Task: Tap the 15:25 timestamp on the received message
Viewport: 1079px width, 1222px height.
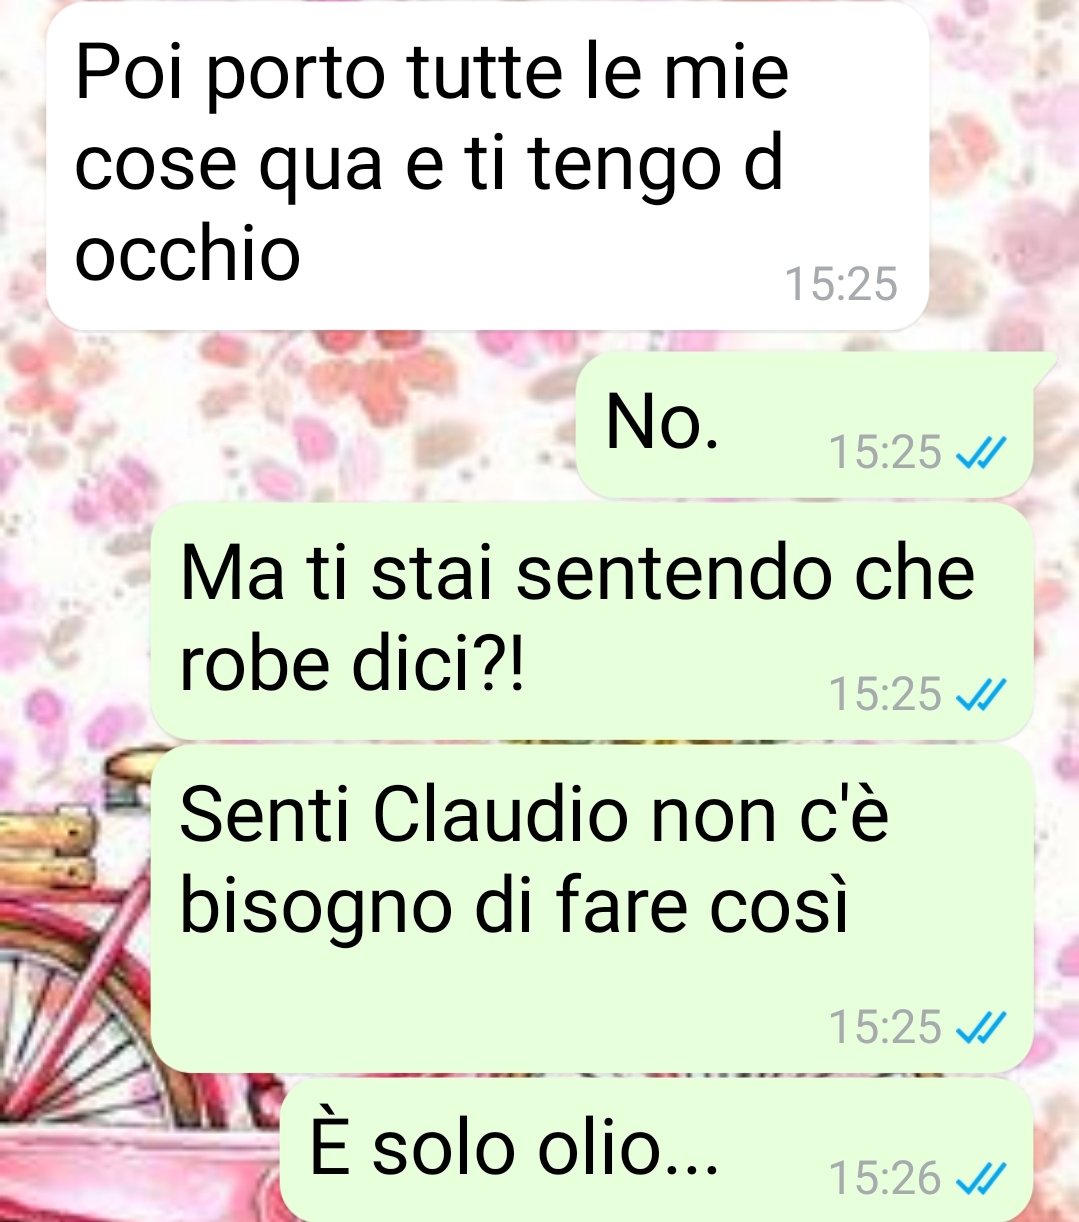Action: tap(842, 284)
